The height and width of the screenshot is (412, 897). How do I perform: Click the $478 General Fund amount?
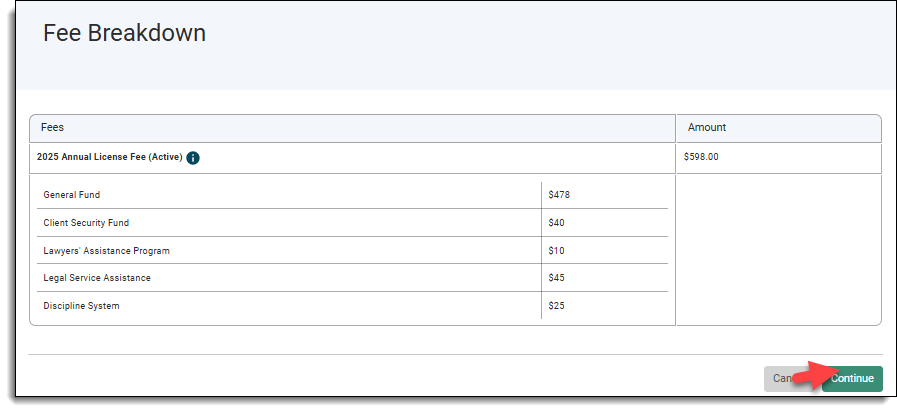coord(559,195)
